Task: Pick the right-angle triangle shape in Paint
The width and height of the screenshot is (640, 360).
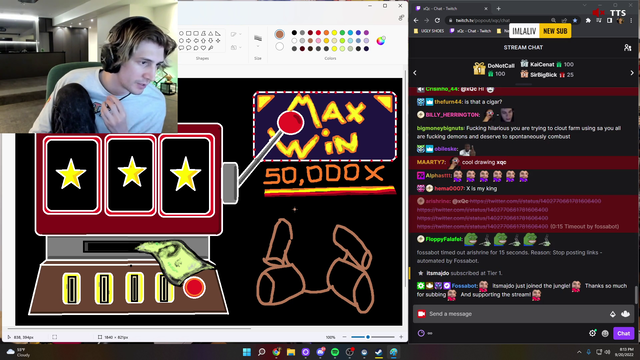Action: (x=218, y=33)
